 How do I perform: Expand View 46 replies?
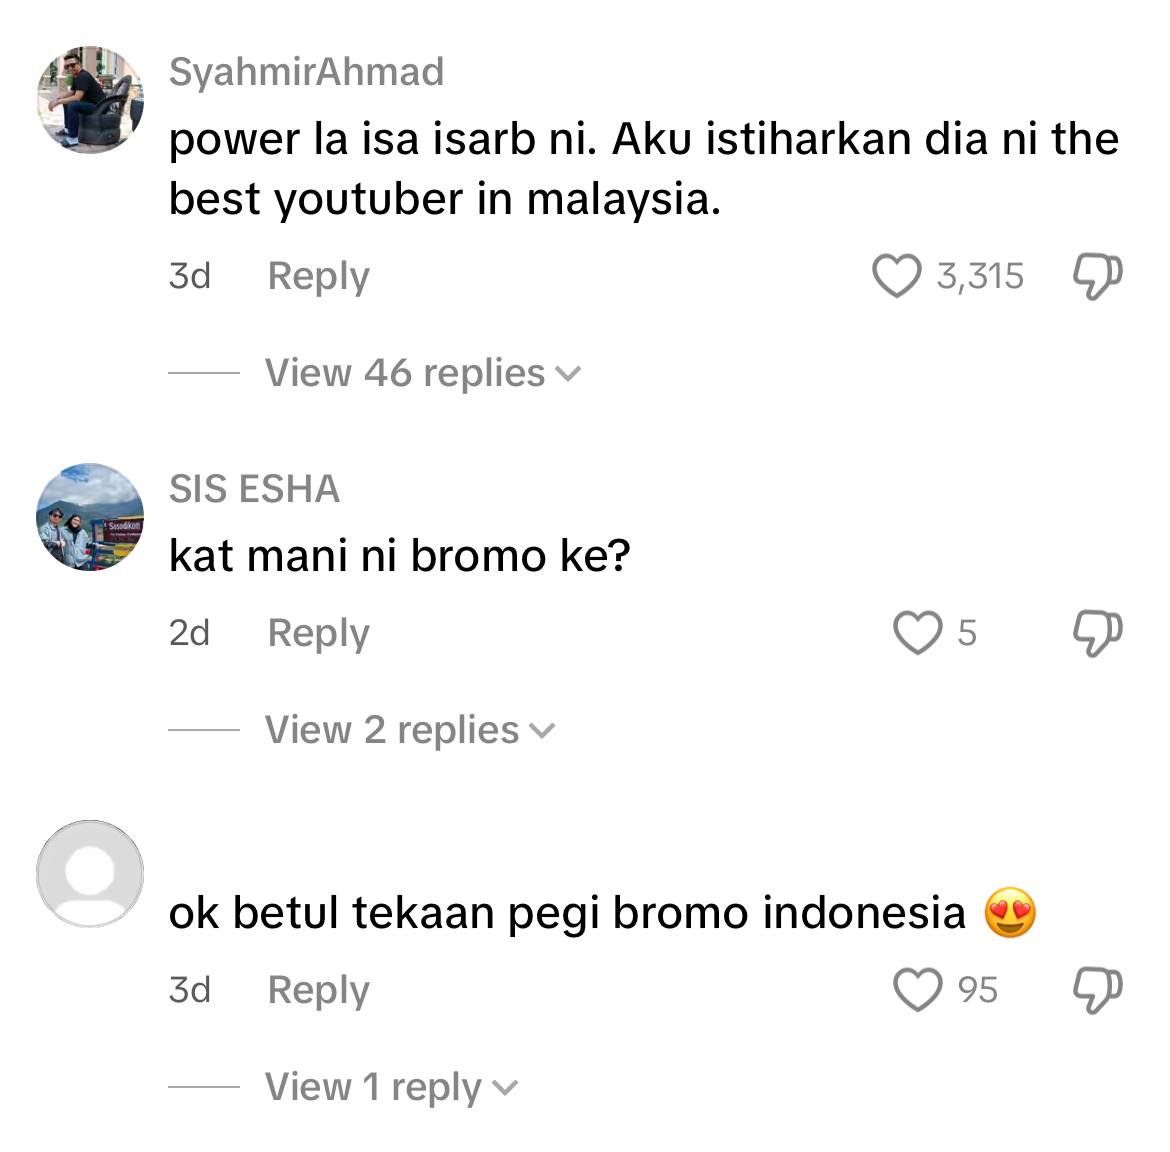pos(422,372)
